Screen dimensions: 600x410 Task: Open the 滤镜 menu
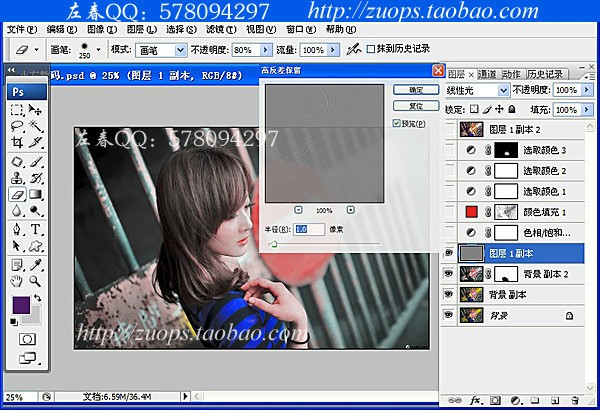tap(221, 29)
